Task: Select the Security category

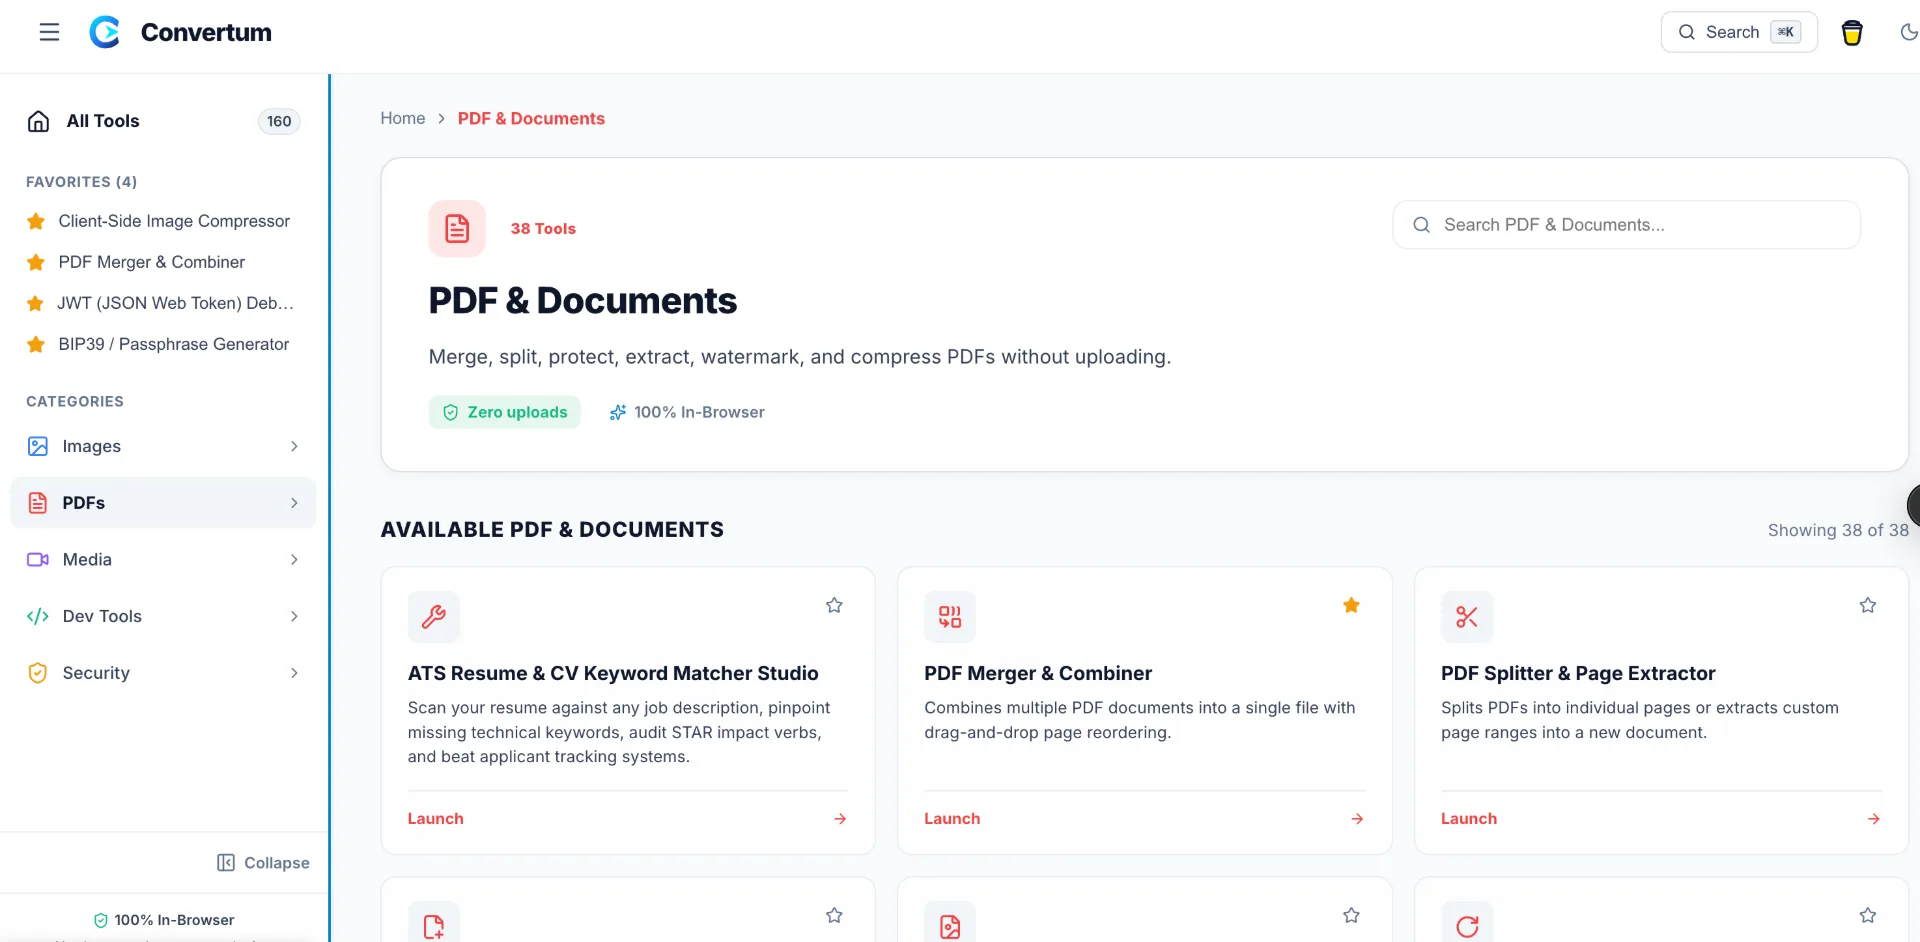Action: tap(163, 673)
